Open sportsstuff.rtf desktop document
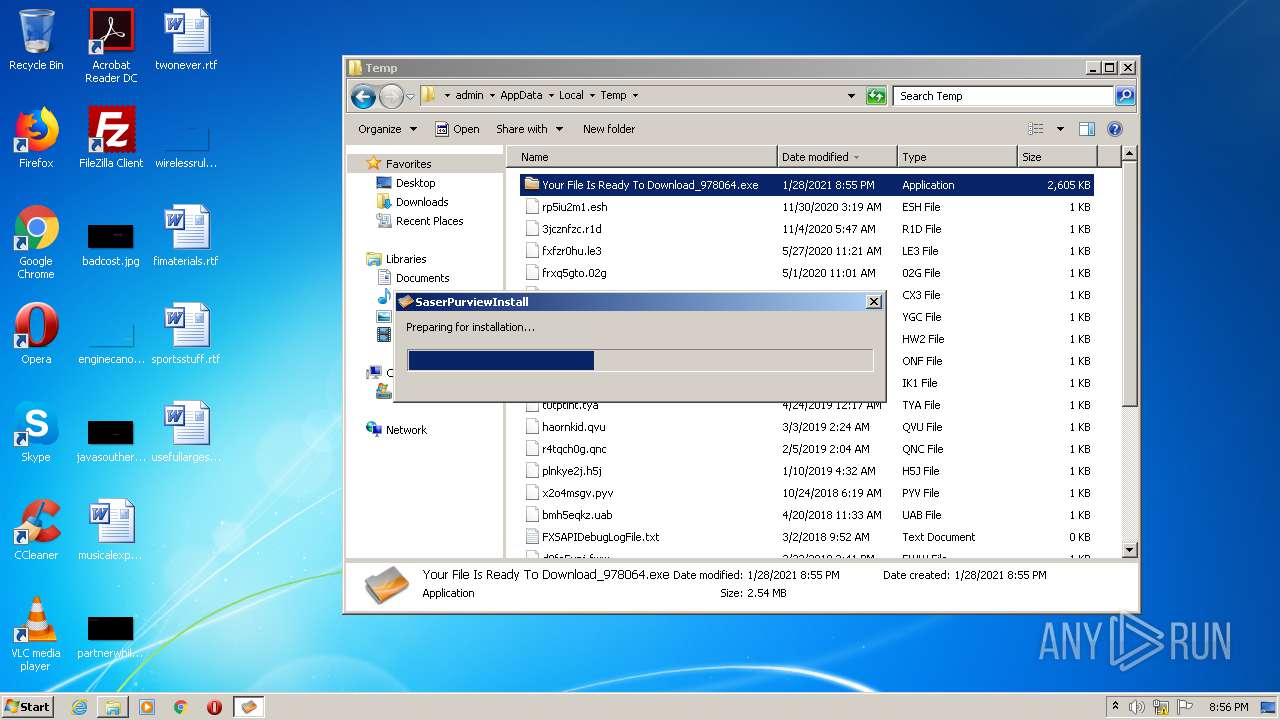This screenshot has width=1280, height=720. point(186,334)
